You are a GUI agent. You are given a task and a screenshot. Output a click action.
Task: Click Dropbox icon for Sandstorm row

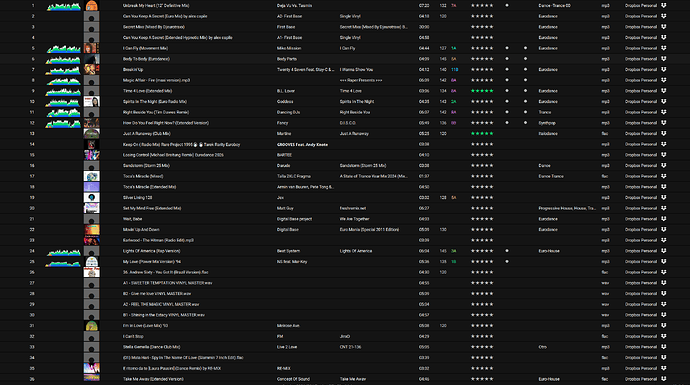pyautogui.click(x=664, y=166)
